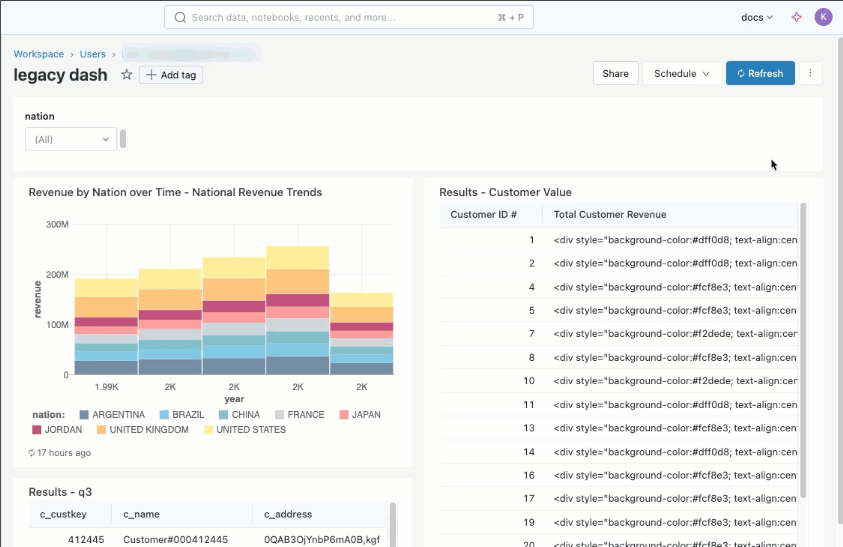The image size is (843, 547).
Task: Click the search magnifier icon
Action: (x=180, y=17)
